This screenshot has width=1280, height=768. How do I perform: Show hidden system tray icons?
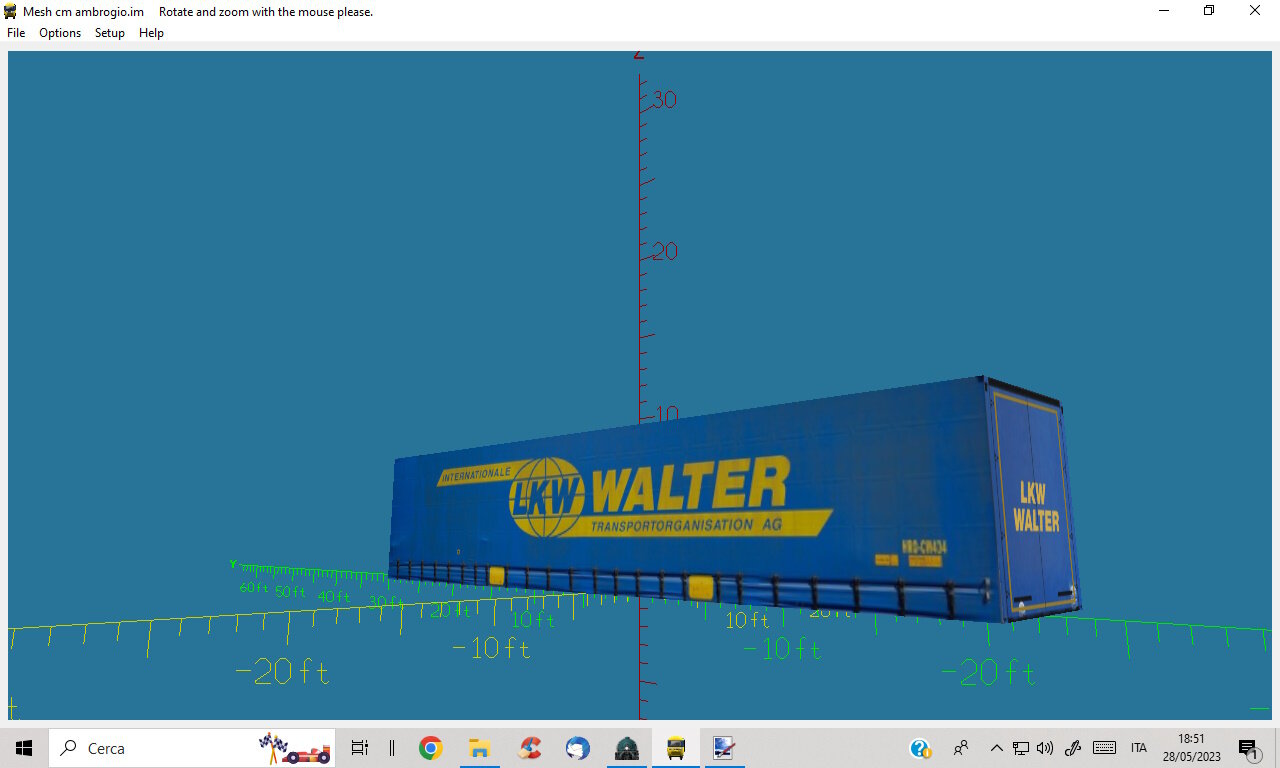(x=996, y=748)
